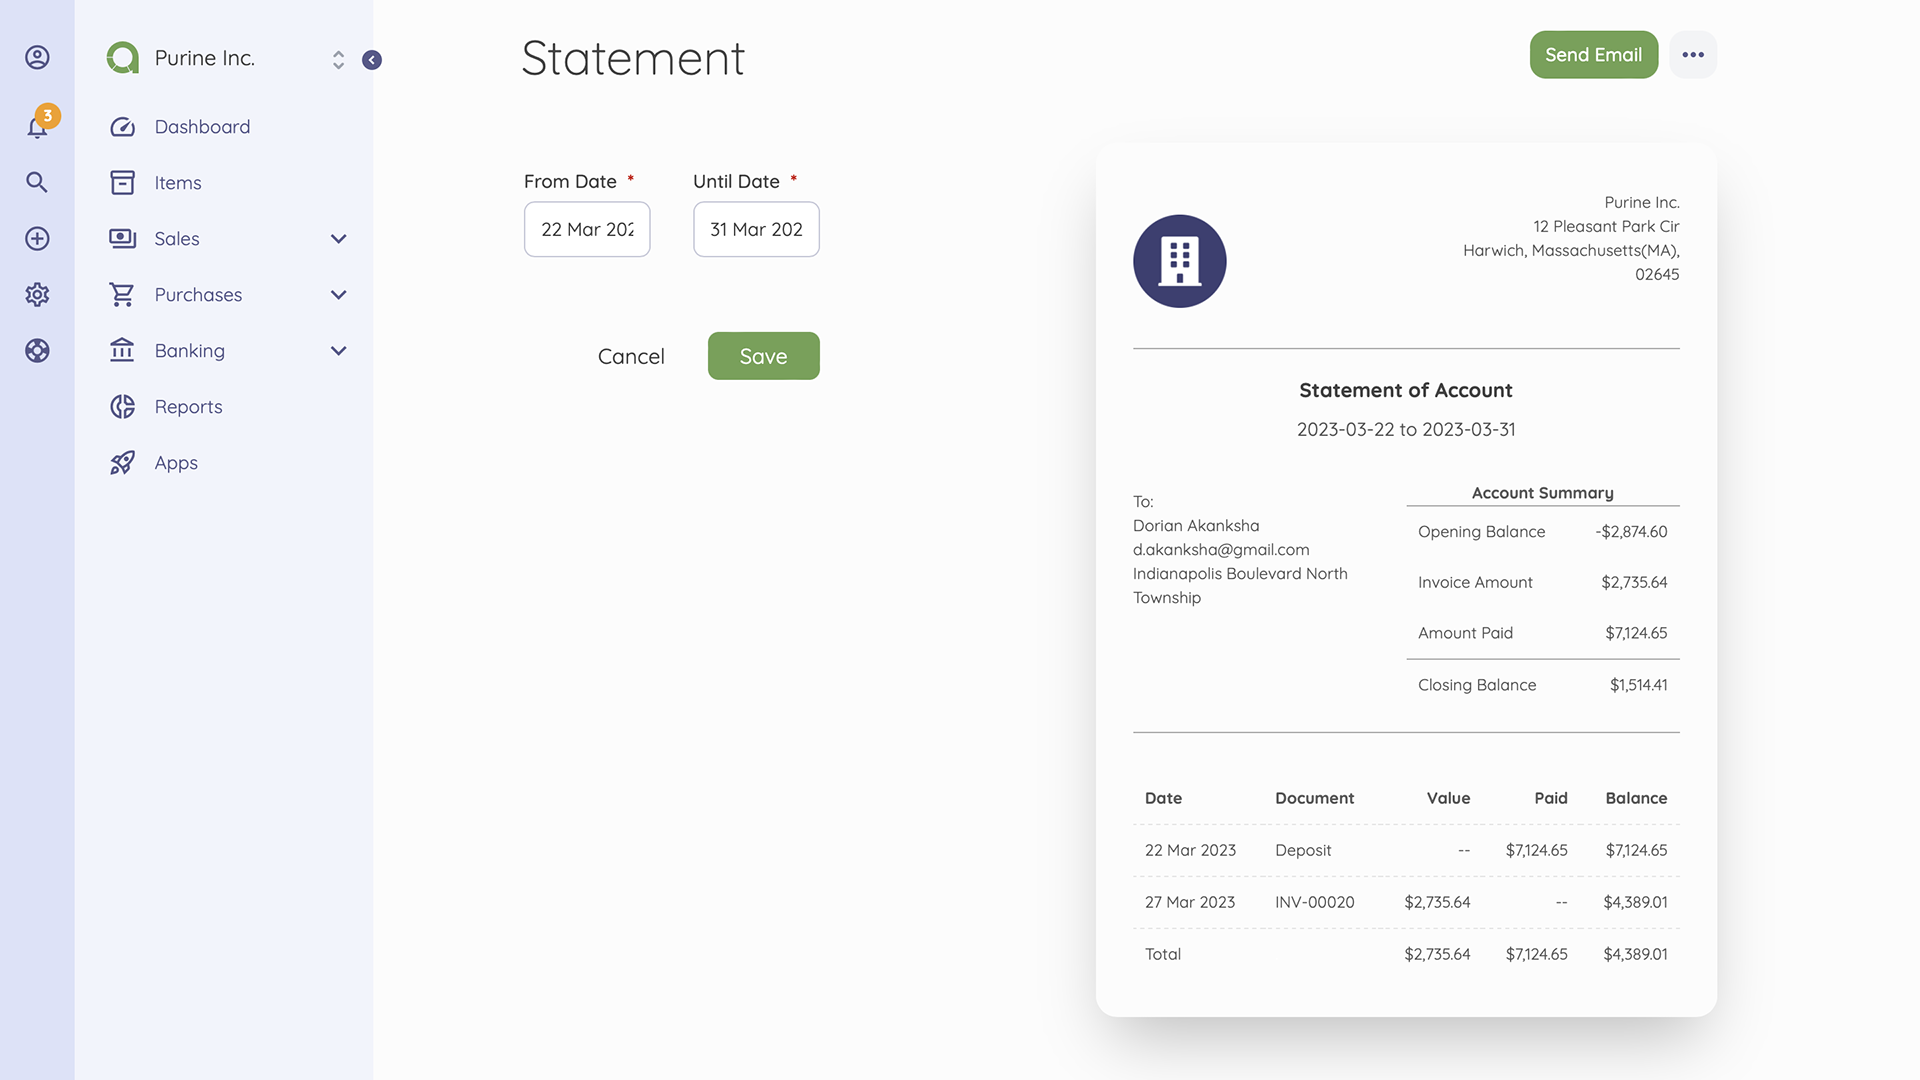Image resolution: width=1920 pixels, height=1080 pixels.
Task: Click the search icon in the sidebar
Action: 37,182
